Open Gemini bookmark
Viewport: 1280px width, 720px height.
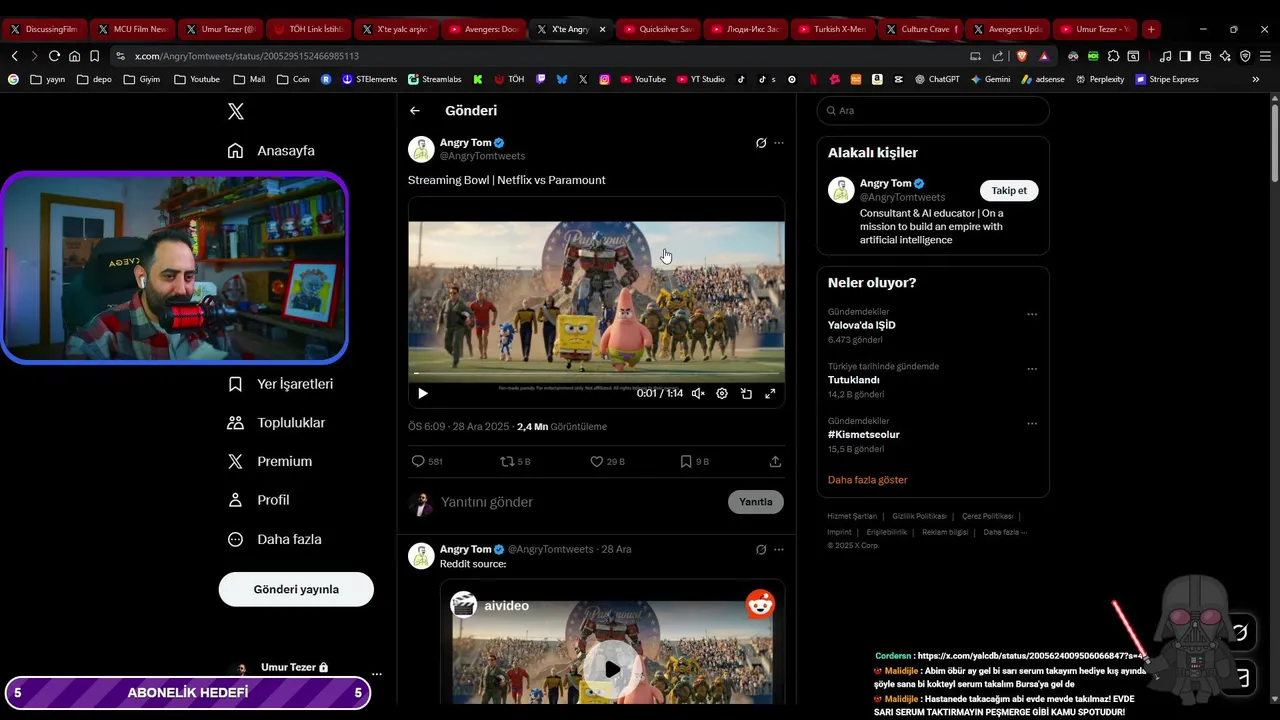click(990, 79)
